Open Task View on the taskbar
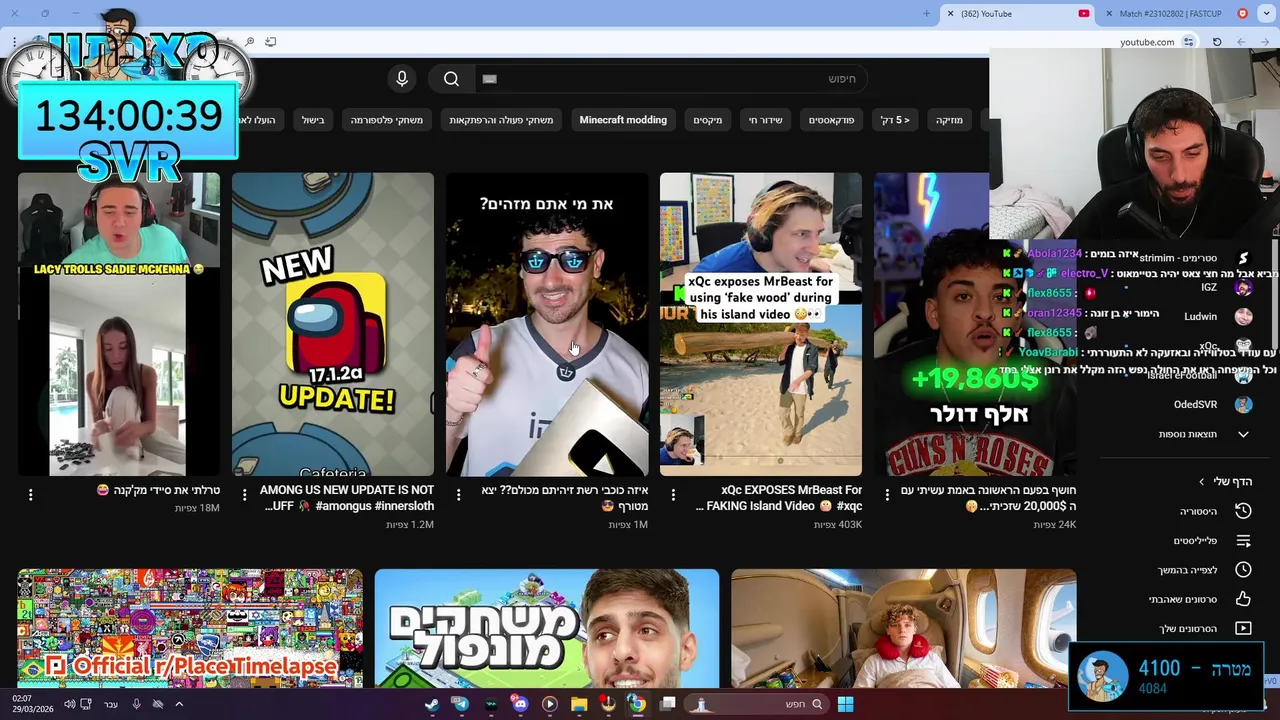1280x720 pixels. click(x=668, y=704)
